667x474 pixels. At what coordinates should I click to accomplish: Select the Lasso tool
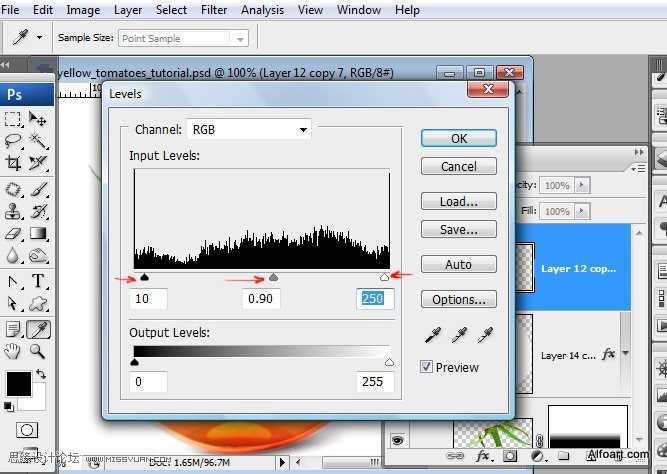(x=13, y=140)
